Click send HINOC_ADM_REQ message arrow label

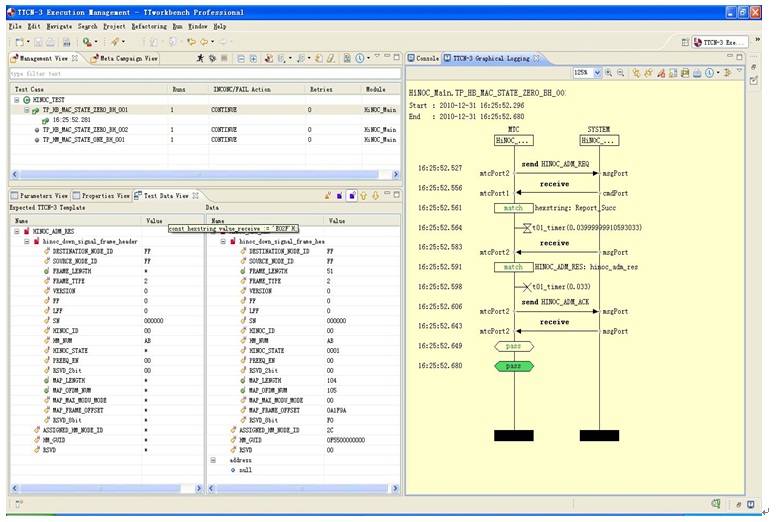coord(555,164)
